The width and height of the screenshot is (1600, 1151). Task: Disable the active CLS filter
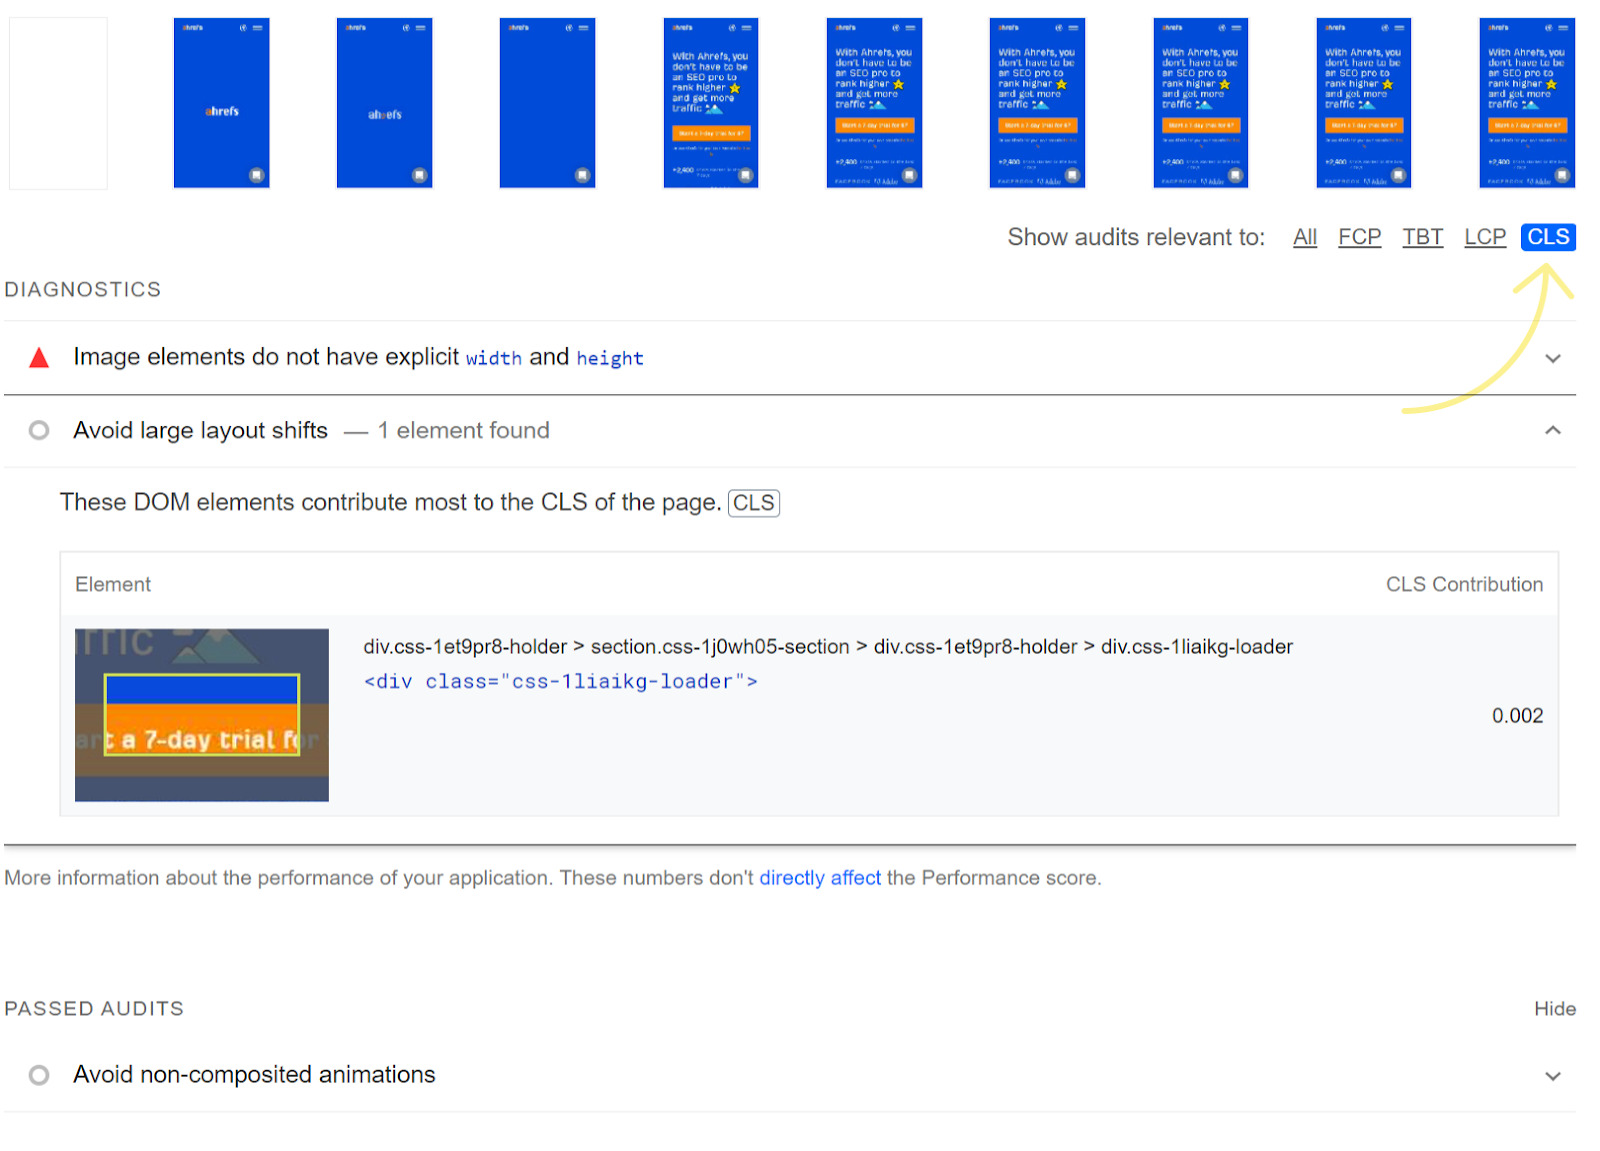[x=1547, y=237]
